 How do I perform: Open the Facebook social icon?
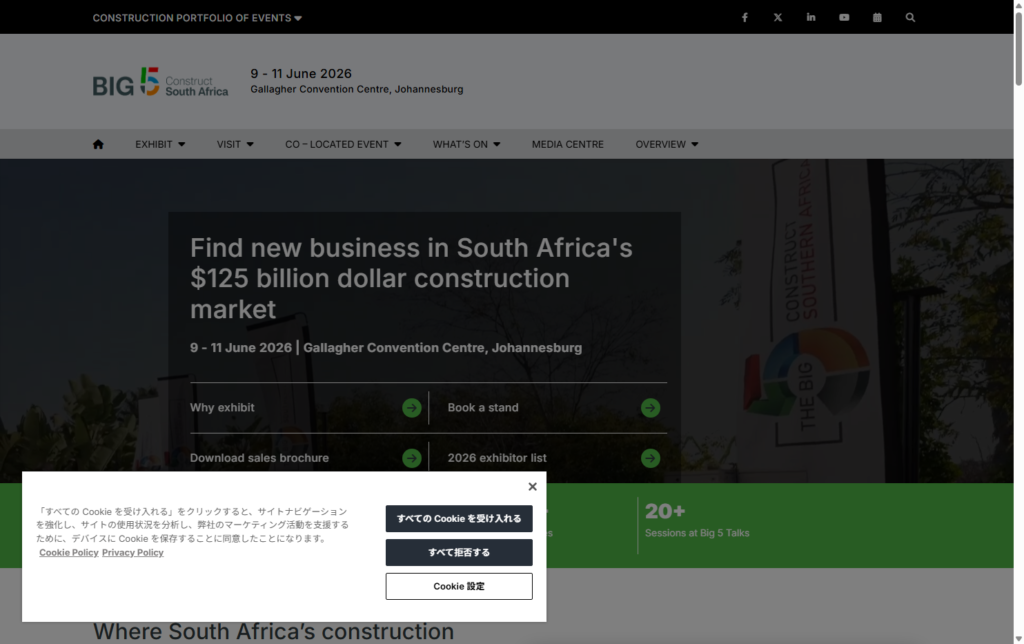click(x=744, y=17)
